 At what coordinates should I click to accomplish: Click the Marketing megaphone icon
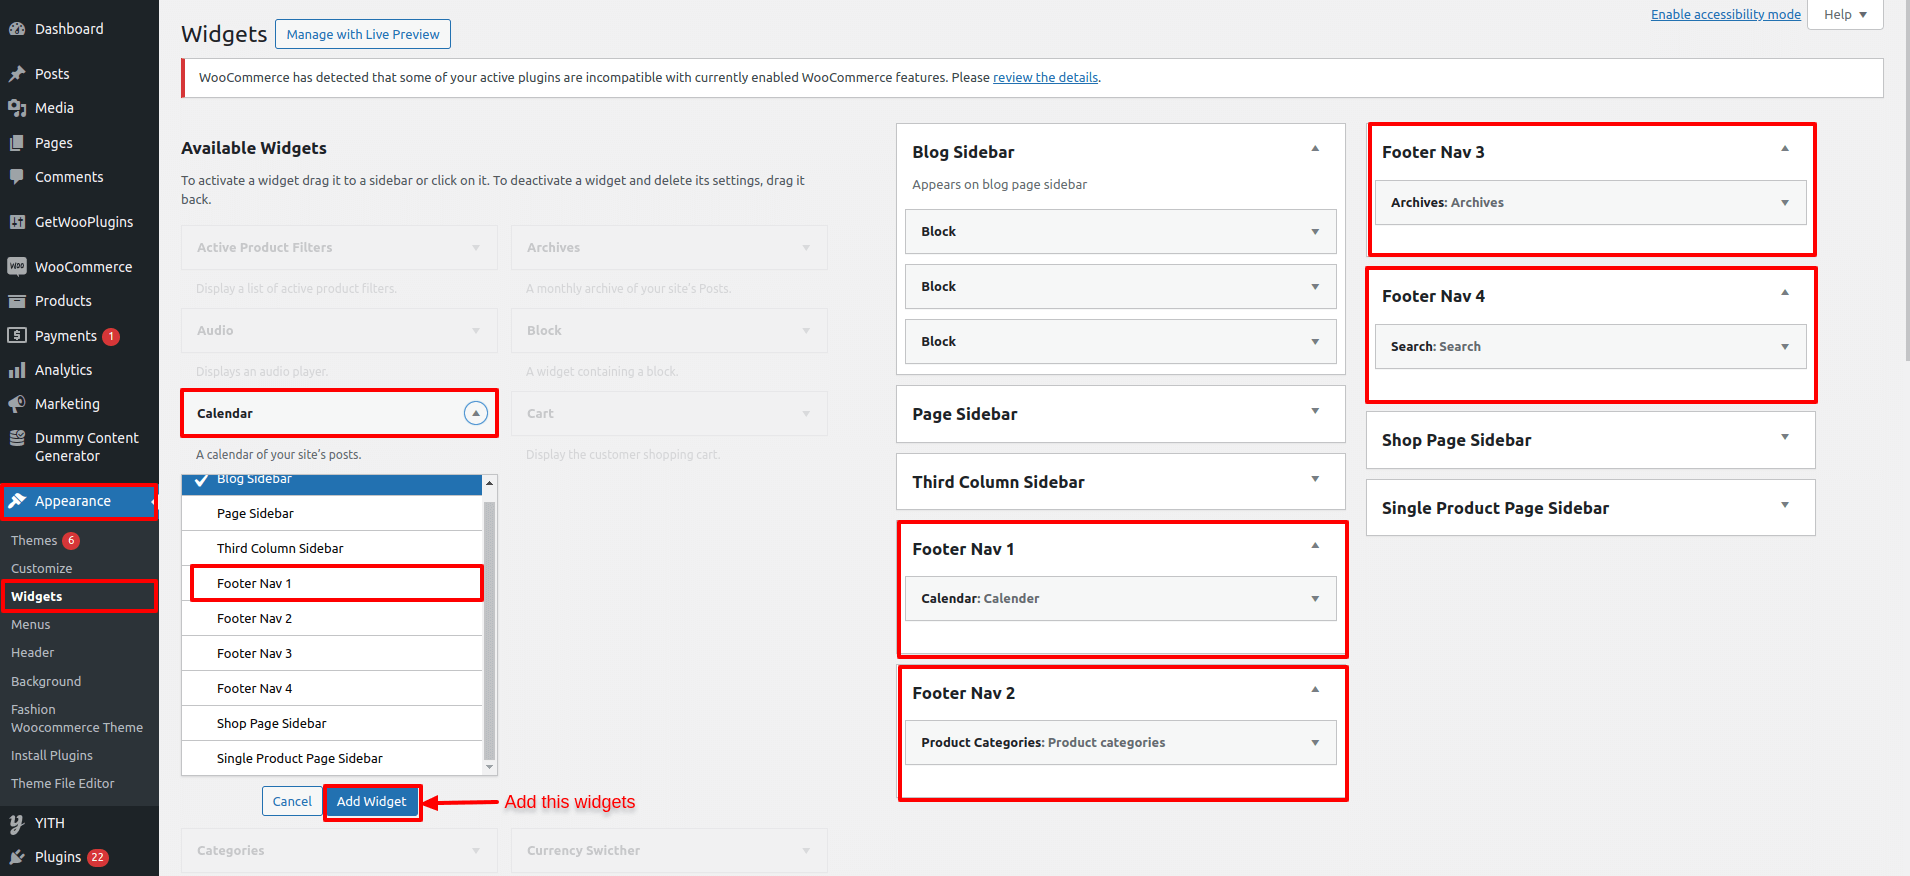point(17,404)
